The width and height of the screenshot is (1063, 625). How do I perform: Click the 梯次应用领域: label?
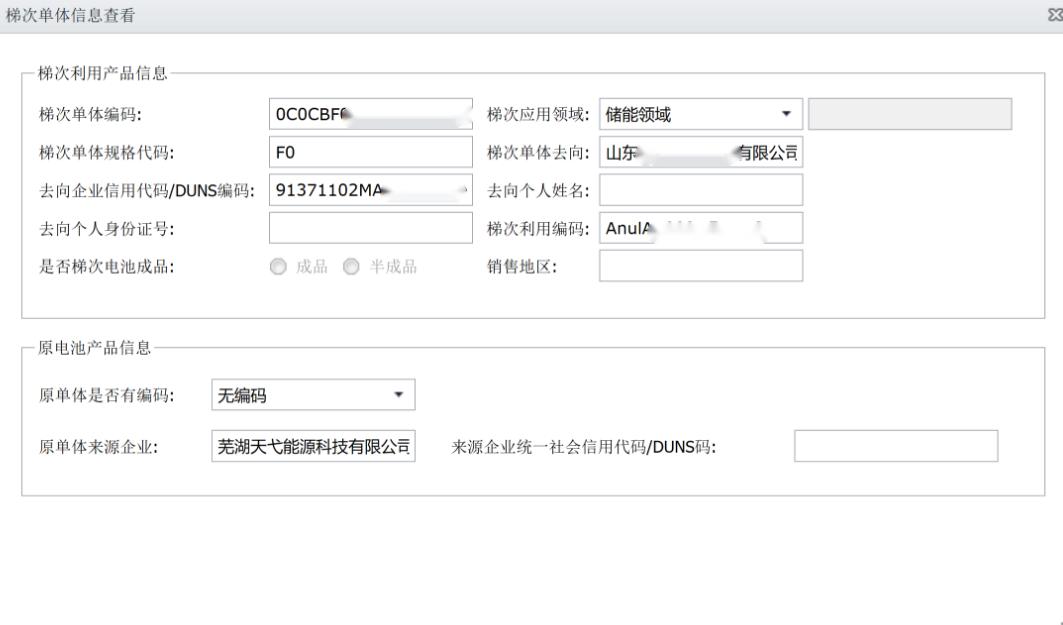[x=538, y=115]
